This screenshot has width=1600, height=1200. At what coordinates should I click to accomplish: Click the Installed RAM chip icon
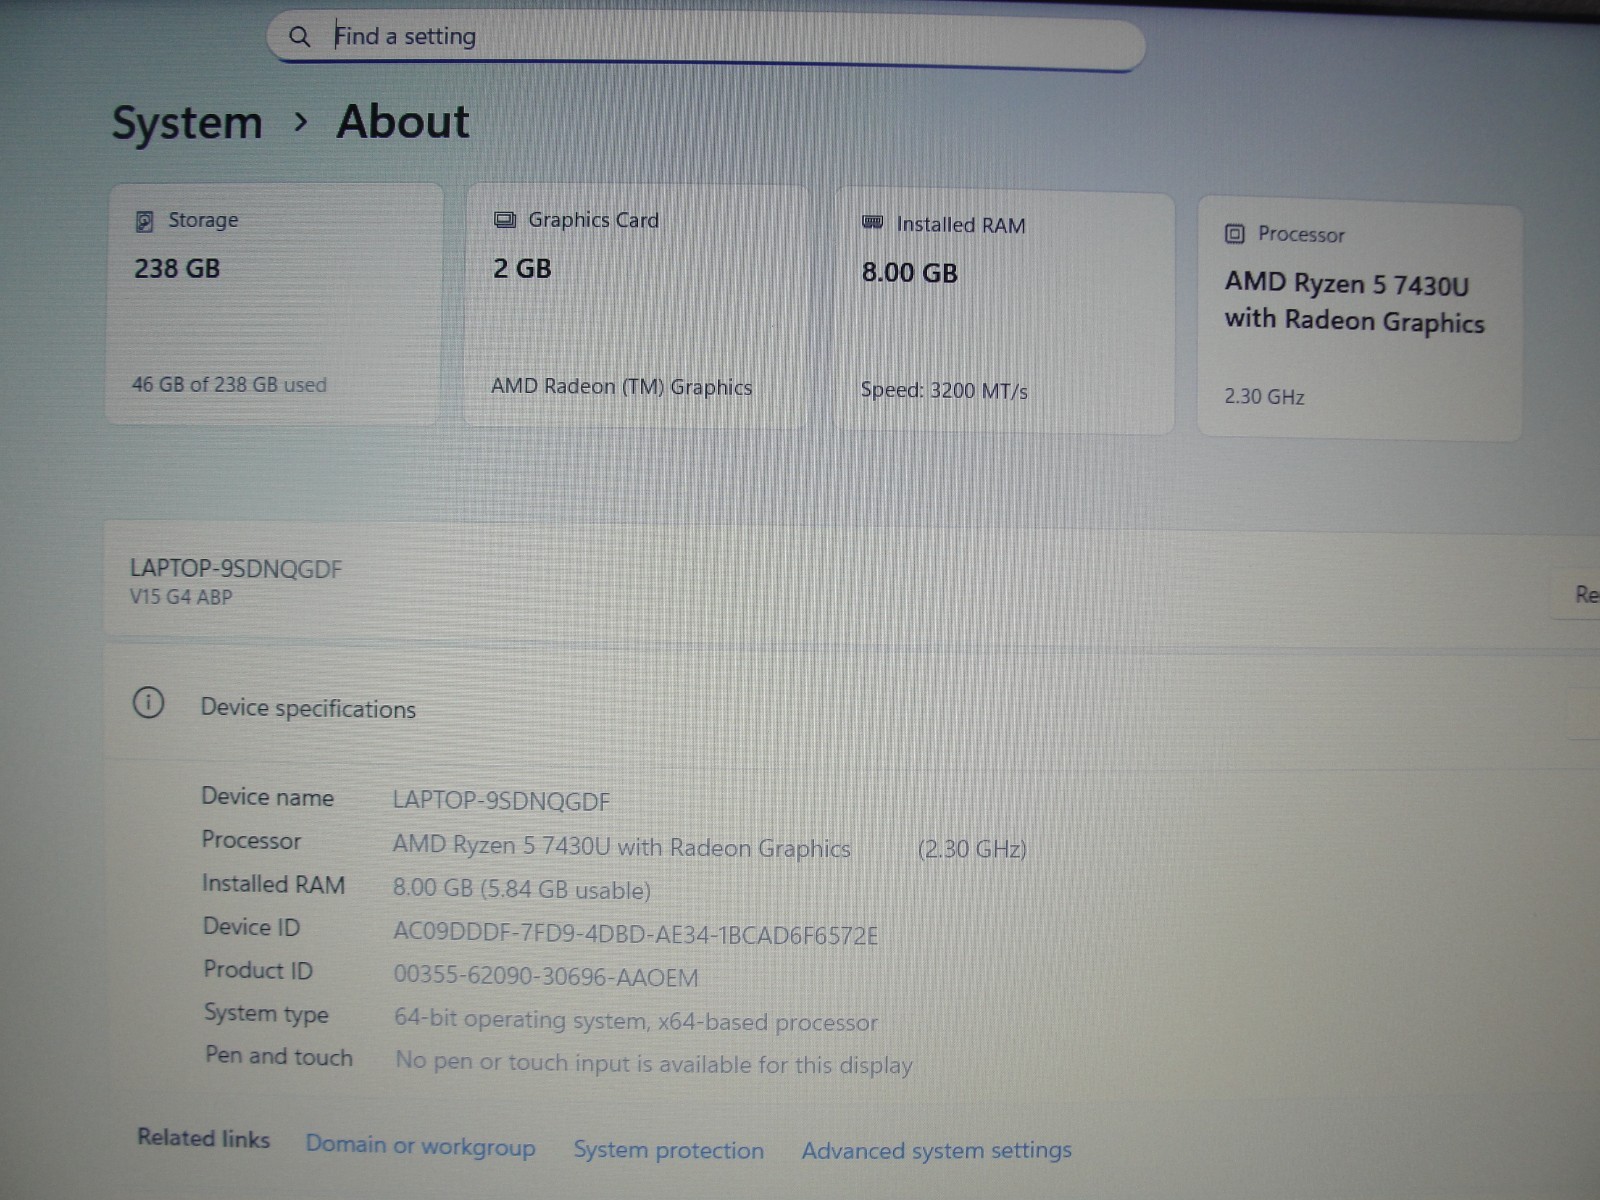873,223
